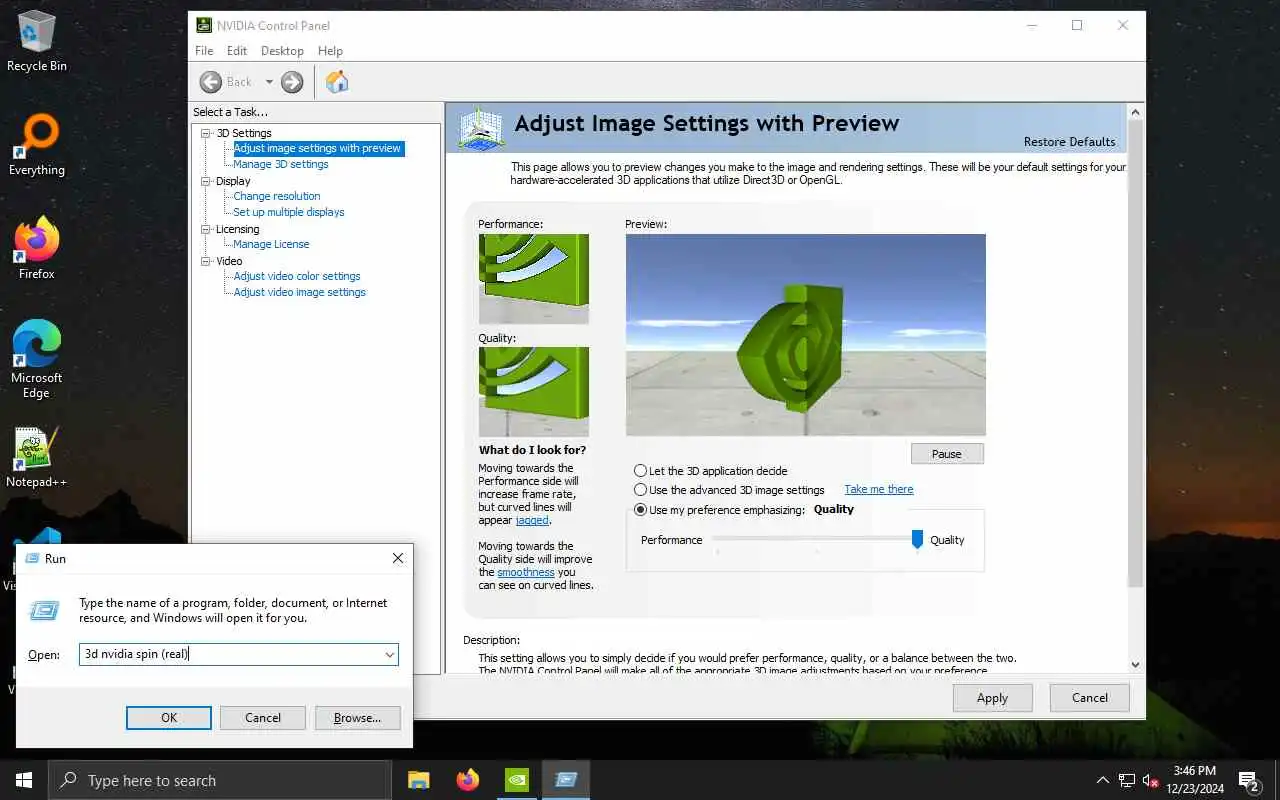Collapse the Display tree node
Viewport: 1280px width, 800px height.
coord(206,181)
